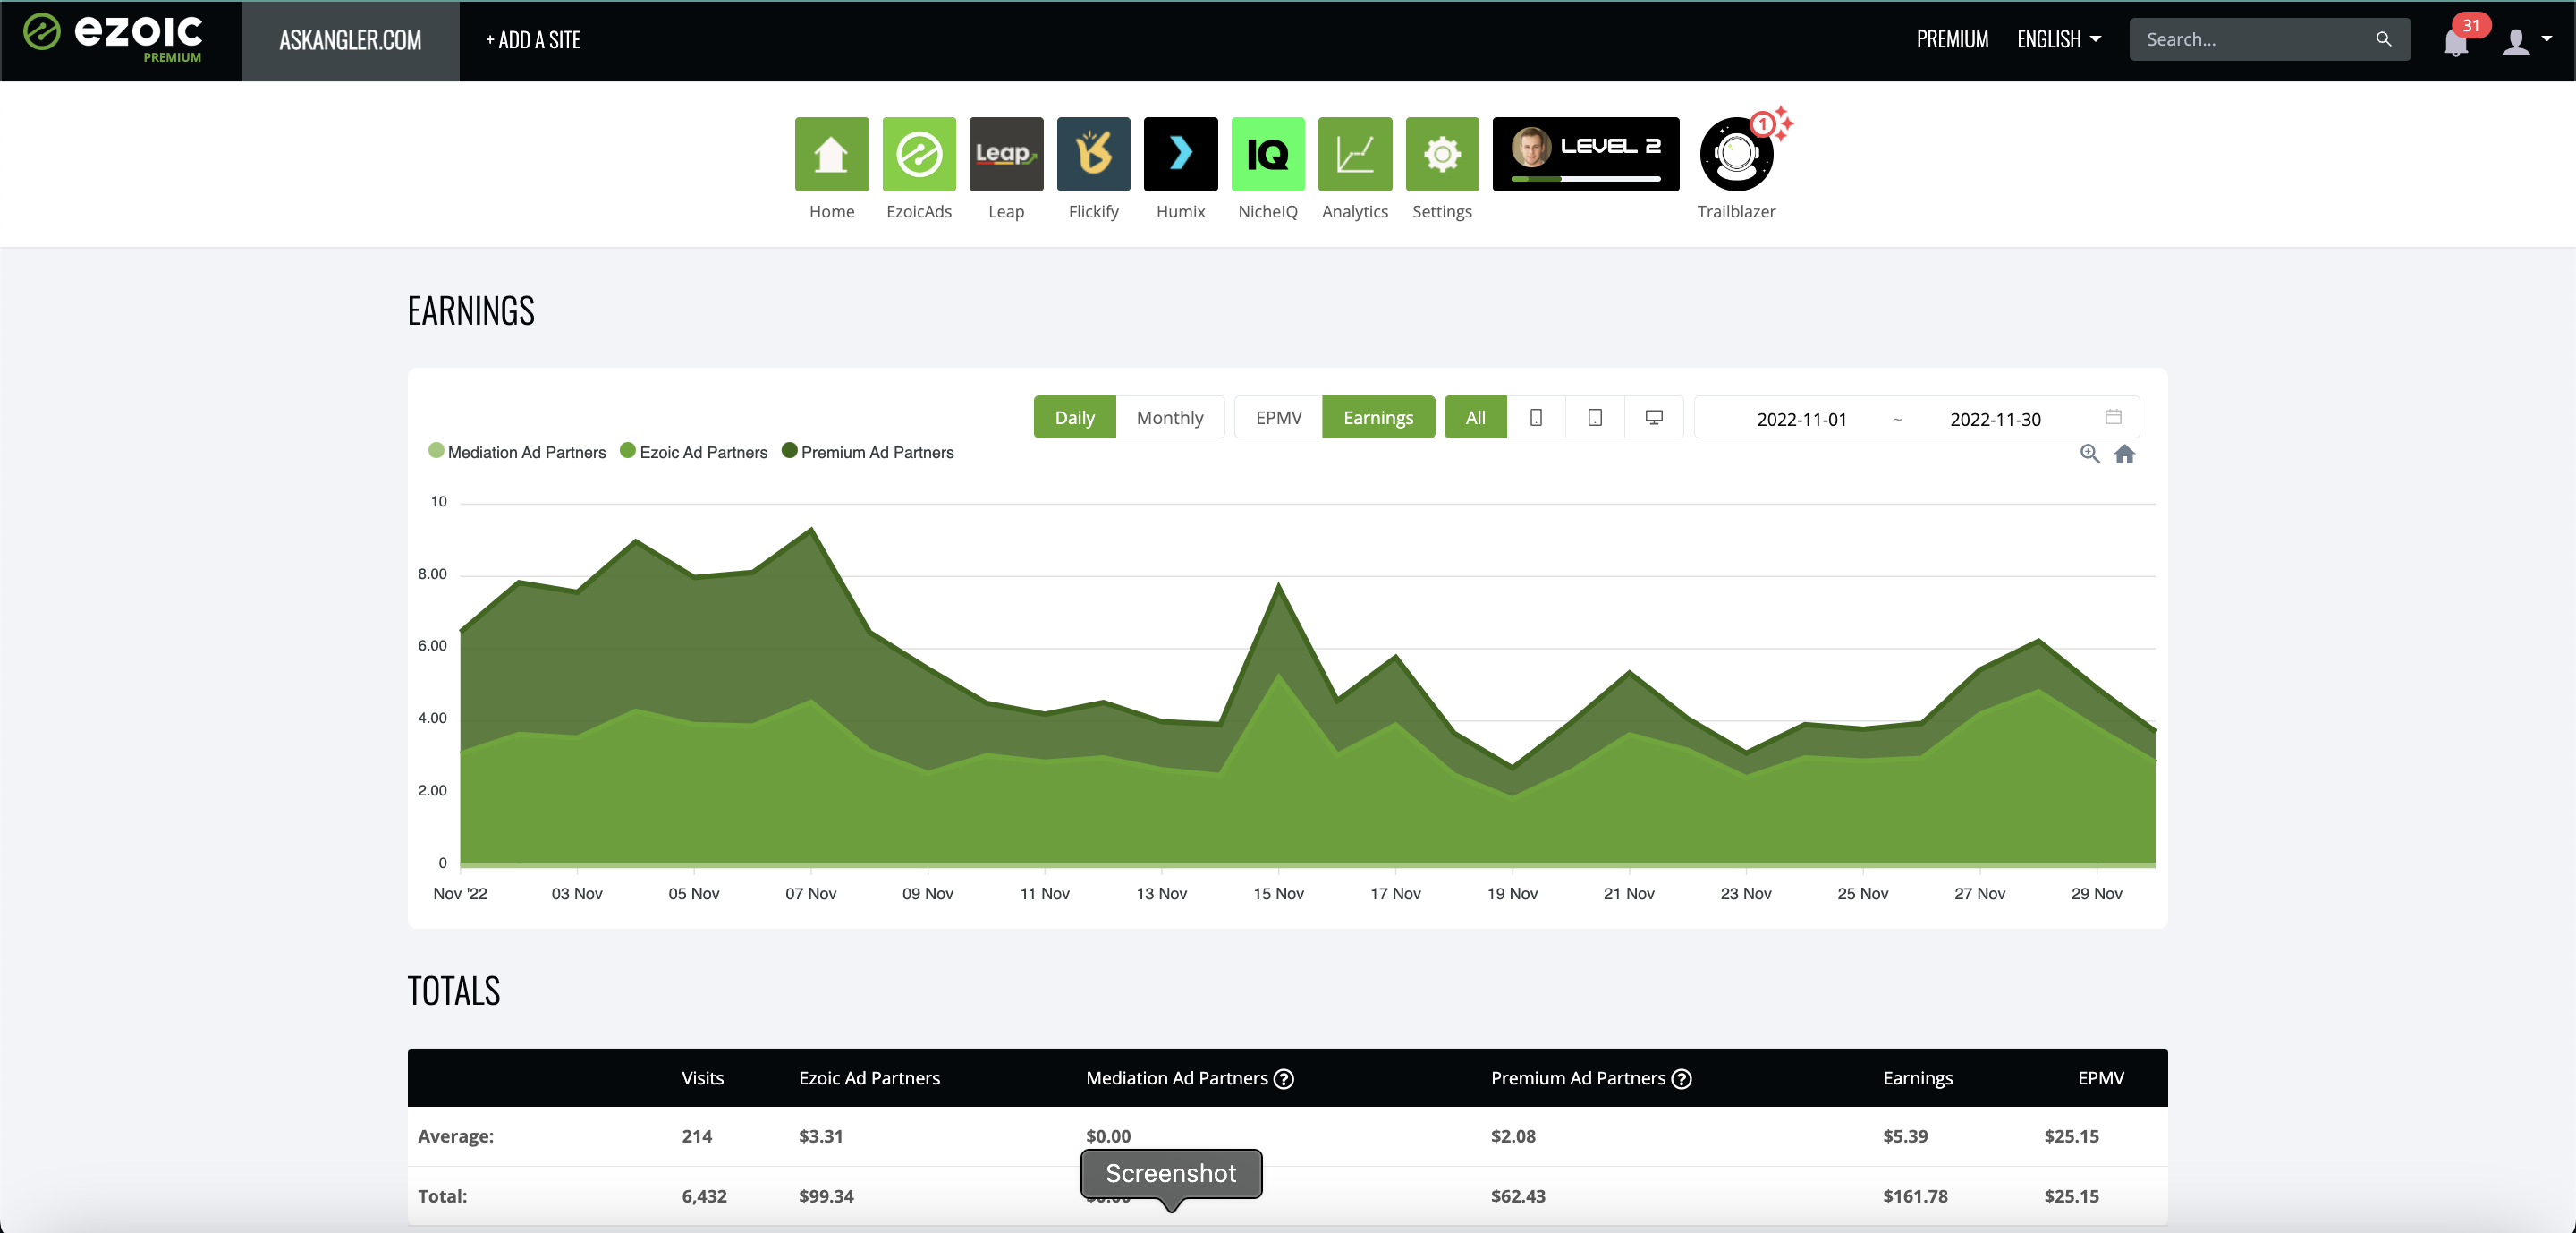Open the Humix app icon

(x=1180, y=154)
